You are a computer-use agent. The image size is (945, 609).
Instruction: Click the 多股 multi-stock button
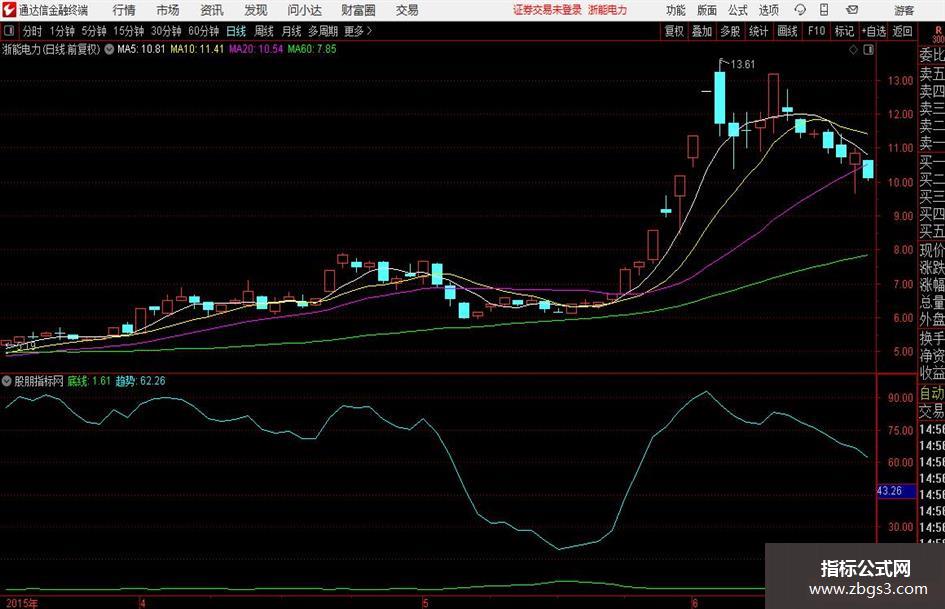coord(730,31)
